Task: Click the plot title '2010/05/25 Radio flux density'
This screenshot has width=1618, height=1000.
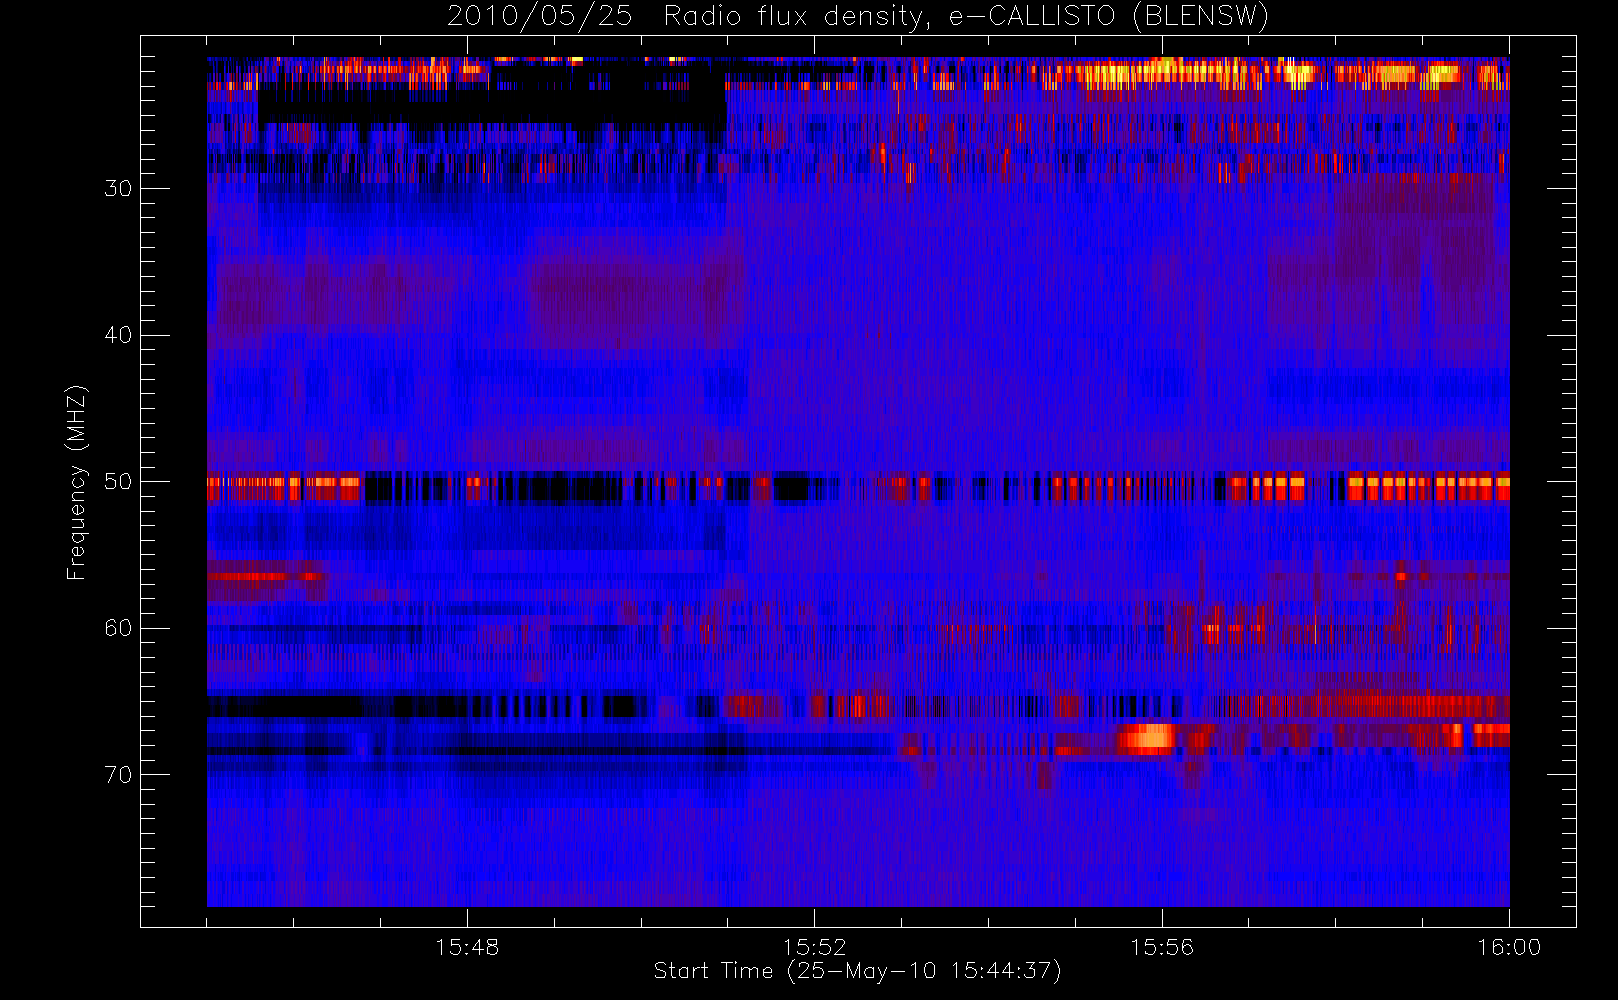Action: 858,17
